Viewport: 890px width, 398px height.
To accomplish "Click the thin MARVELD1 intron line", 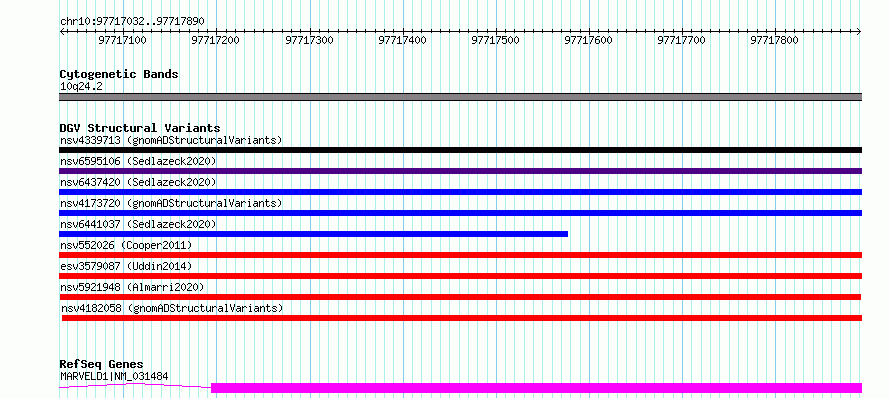I will pyautogui.click(x=135, y=386).
